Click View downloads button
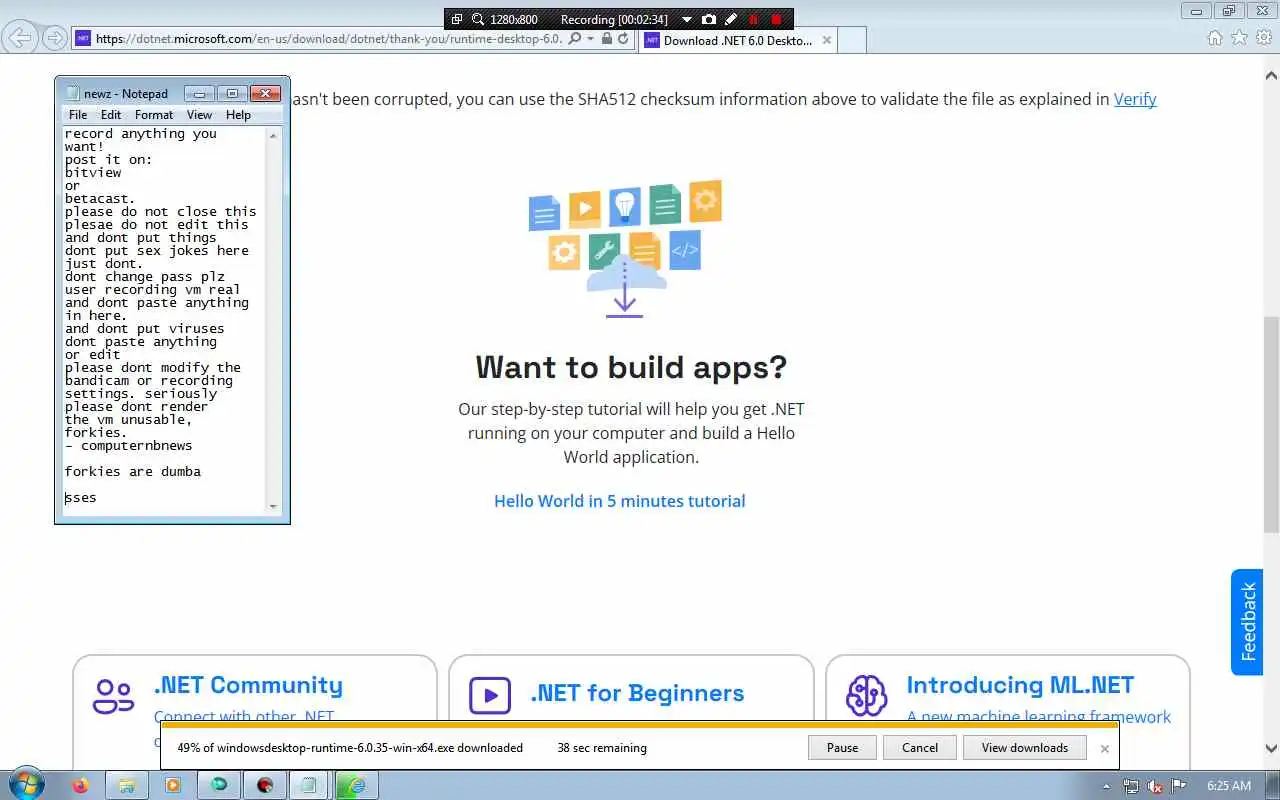 (x=1025, y=747)
